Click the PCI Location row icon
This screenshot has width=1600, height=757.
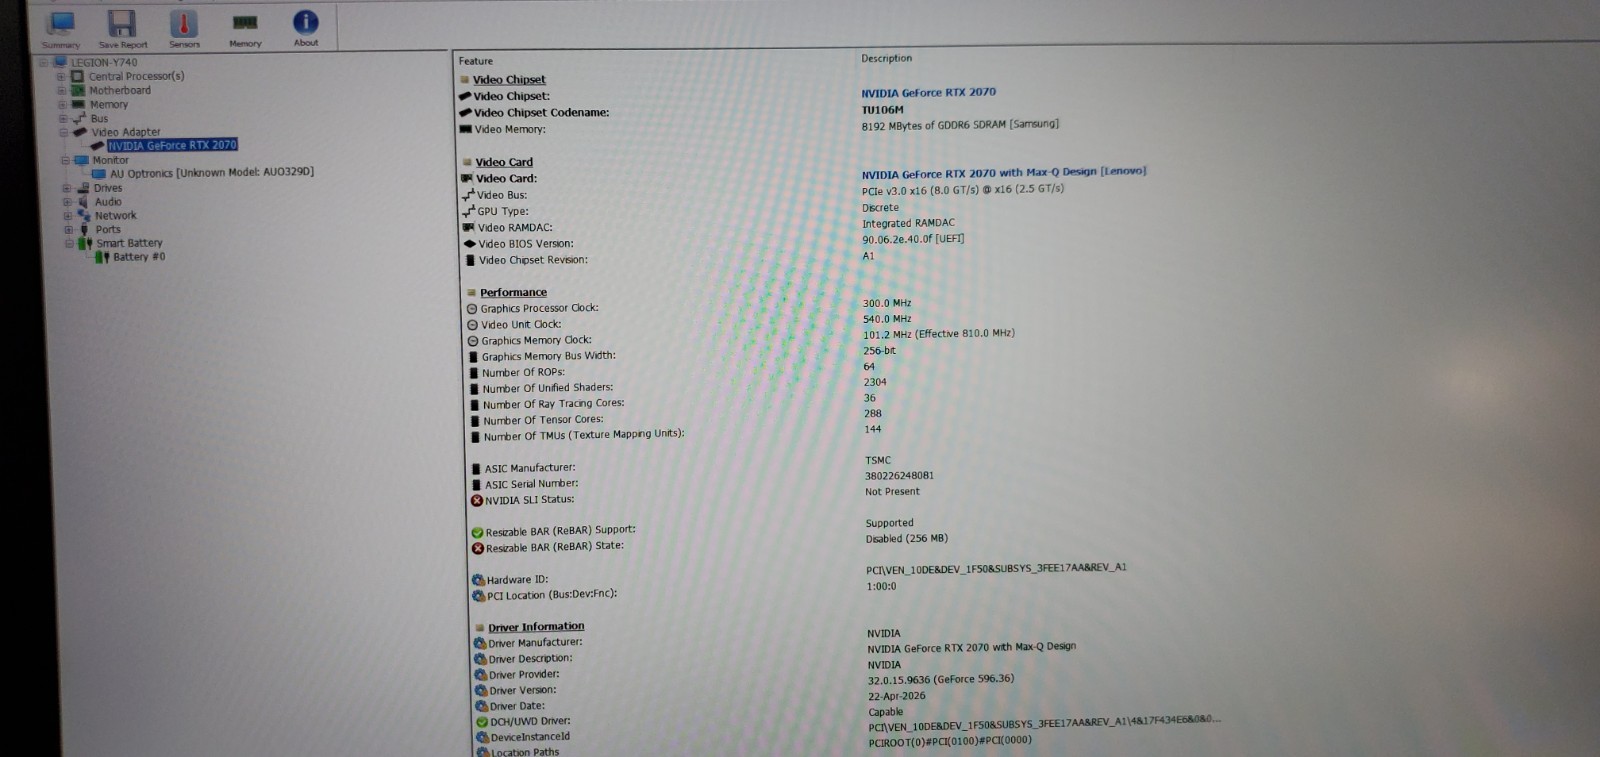(x=478, y=596)
